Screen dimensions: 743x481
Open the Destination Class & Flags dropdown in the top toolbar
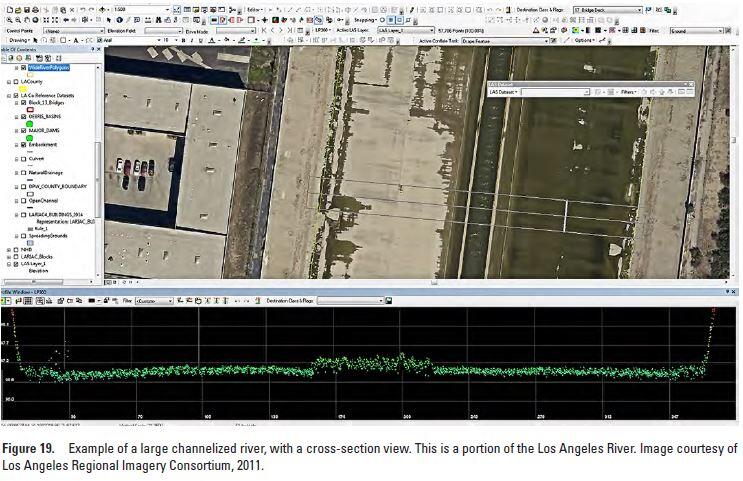pyautogui.click(x=607, y=9)
